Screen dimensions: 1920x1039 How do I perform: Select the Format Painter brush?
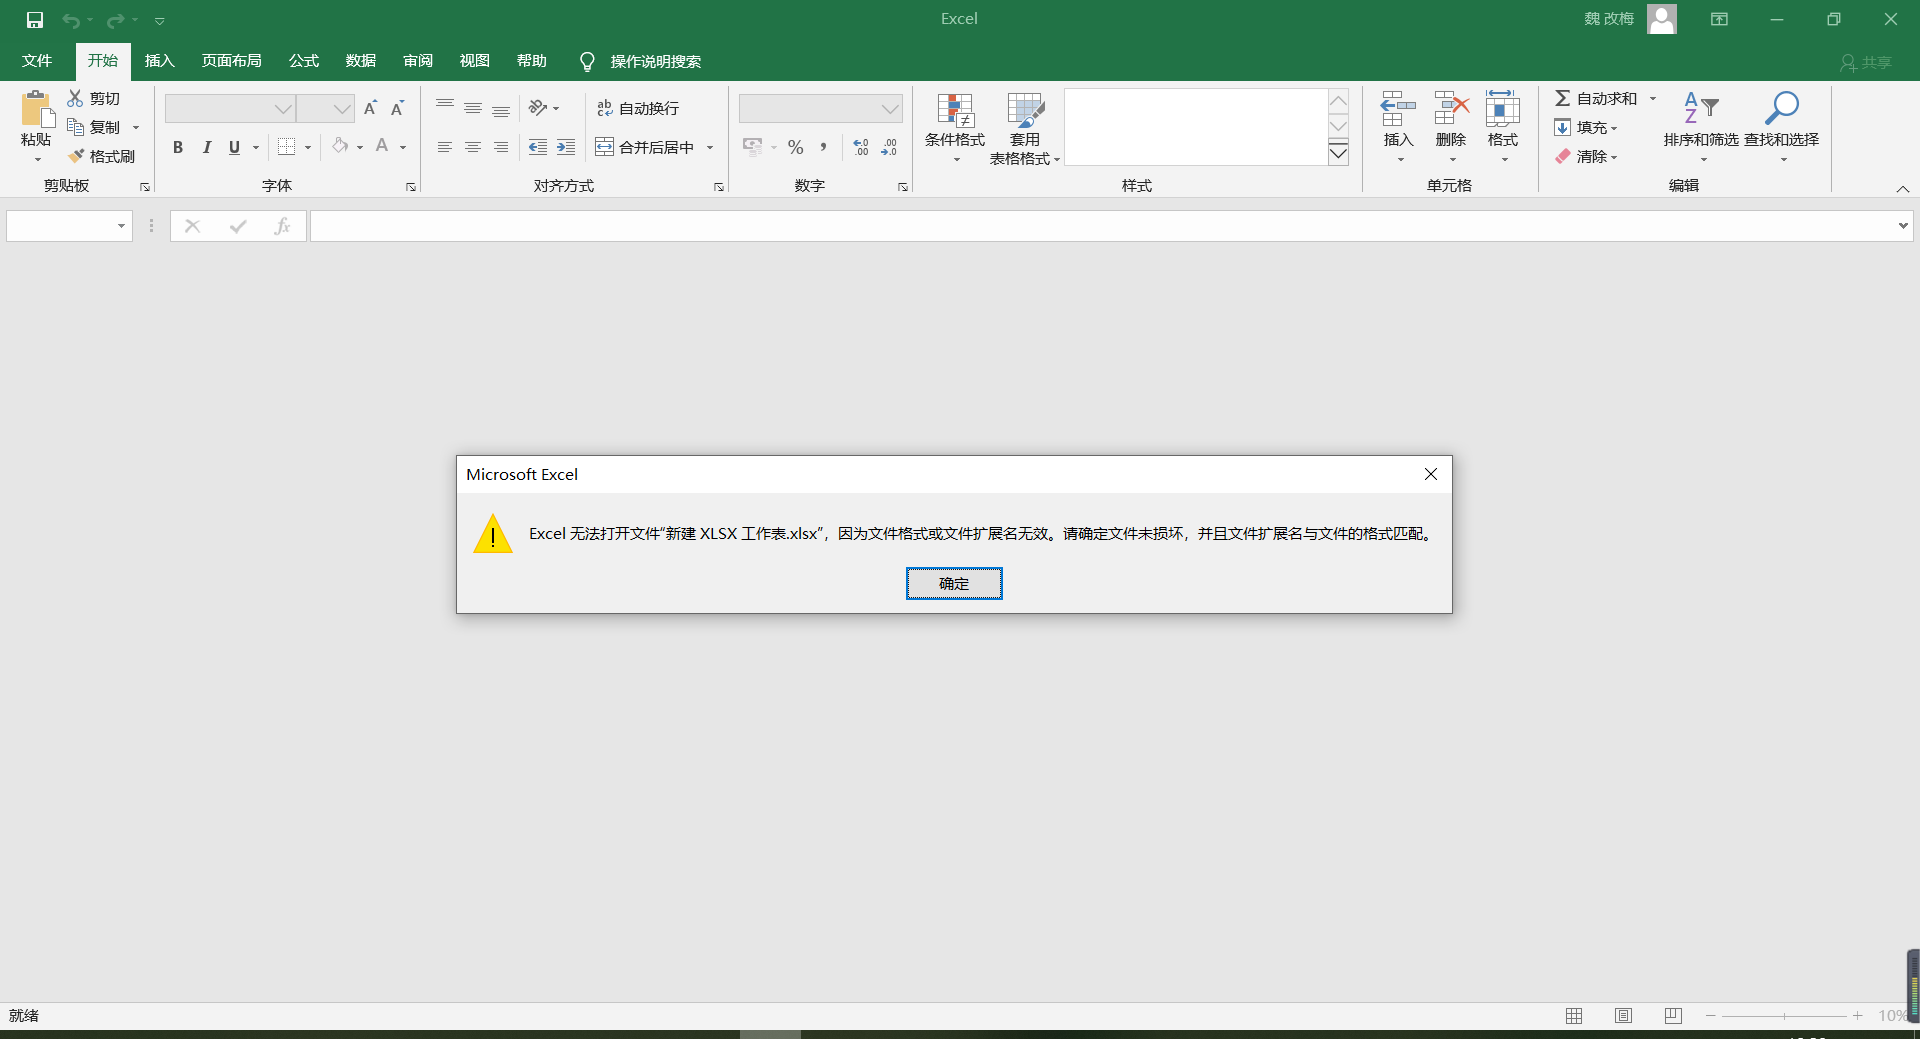tap(75, 156)
